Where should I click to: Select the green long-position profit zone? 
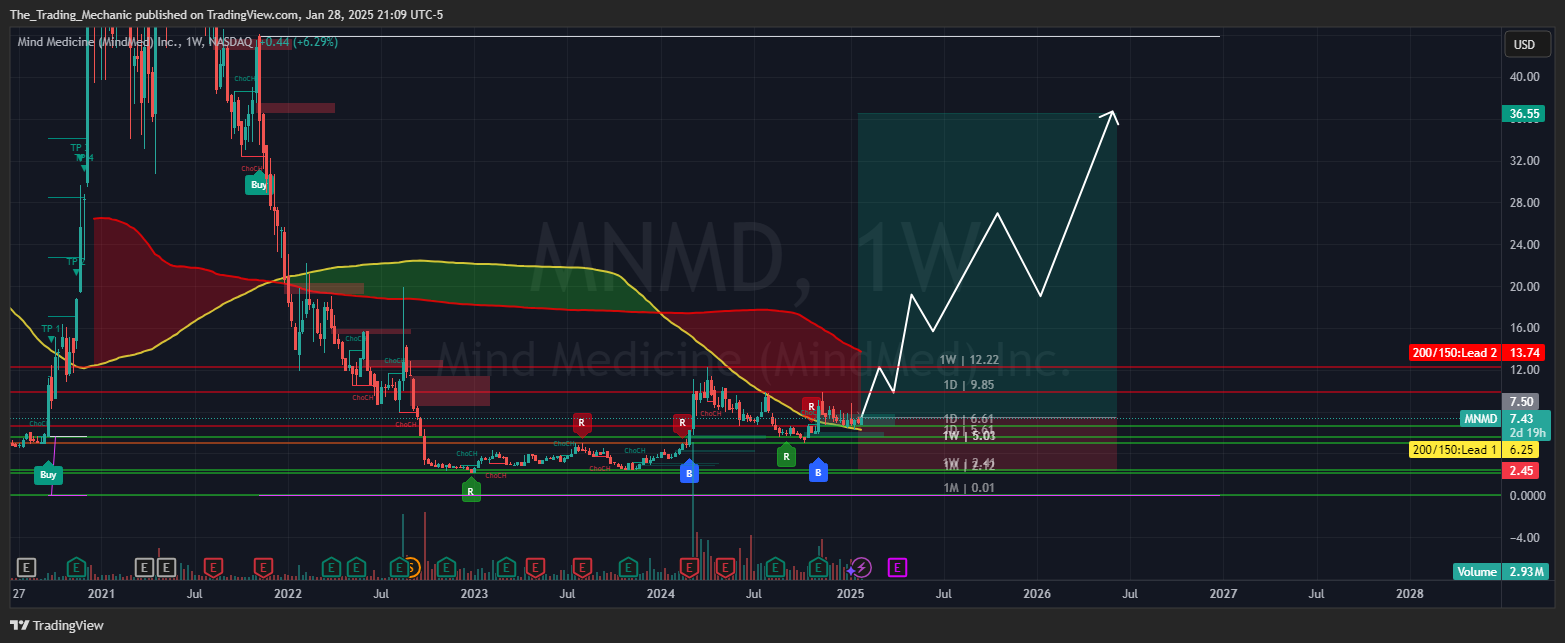point(987,265)
